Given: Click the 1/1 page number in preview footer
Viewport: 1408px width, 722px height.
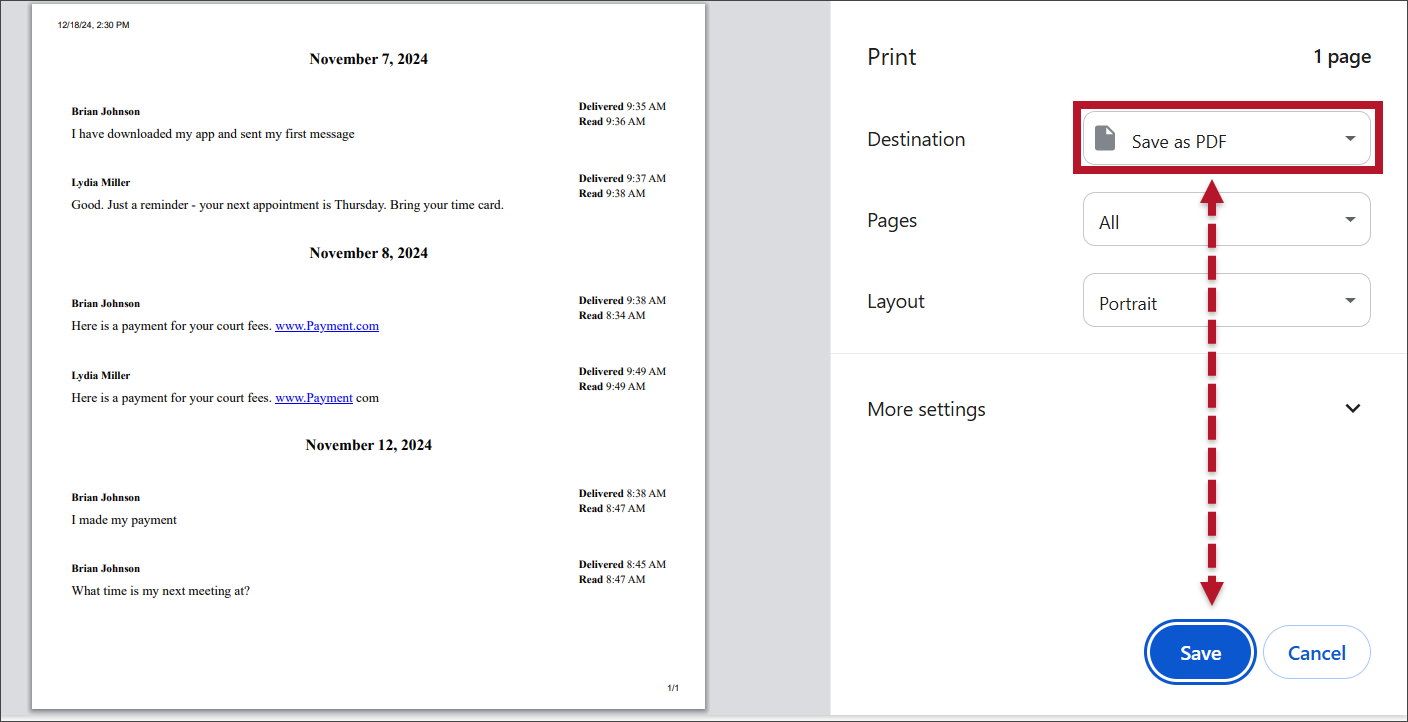Looking at the screenshot, I should point(673,688).
